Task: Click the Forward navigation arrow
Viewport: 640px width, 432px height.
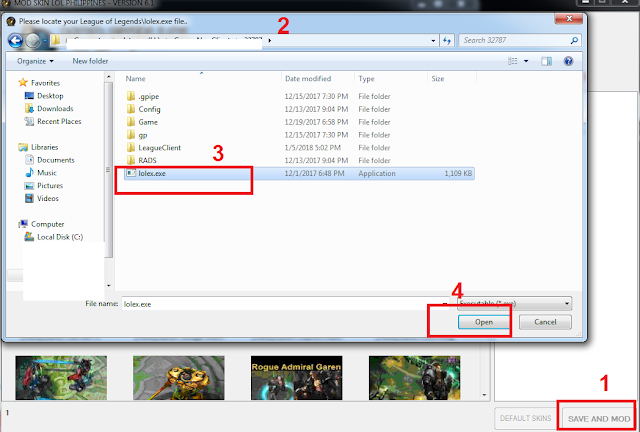Action: pos(33,40)
